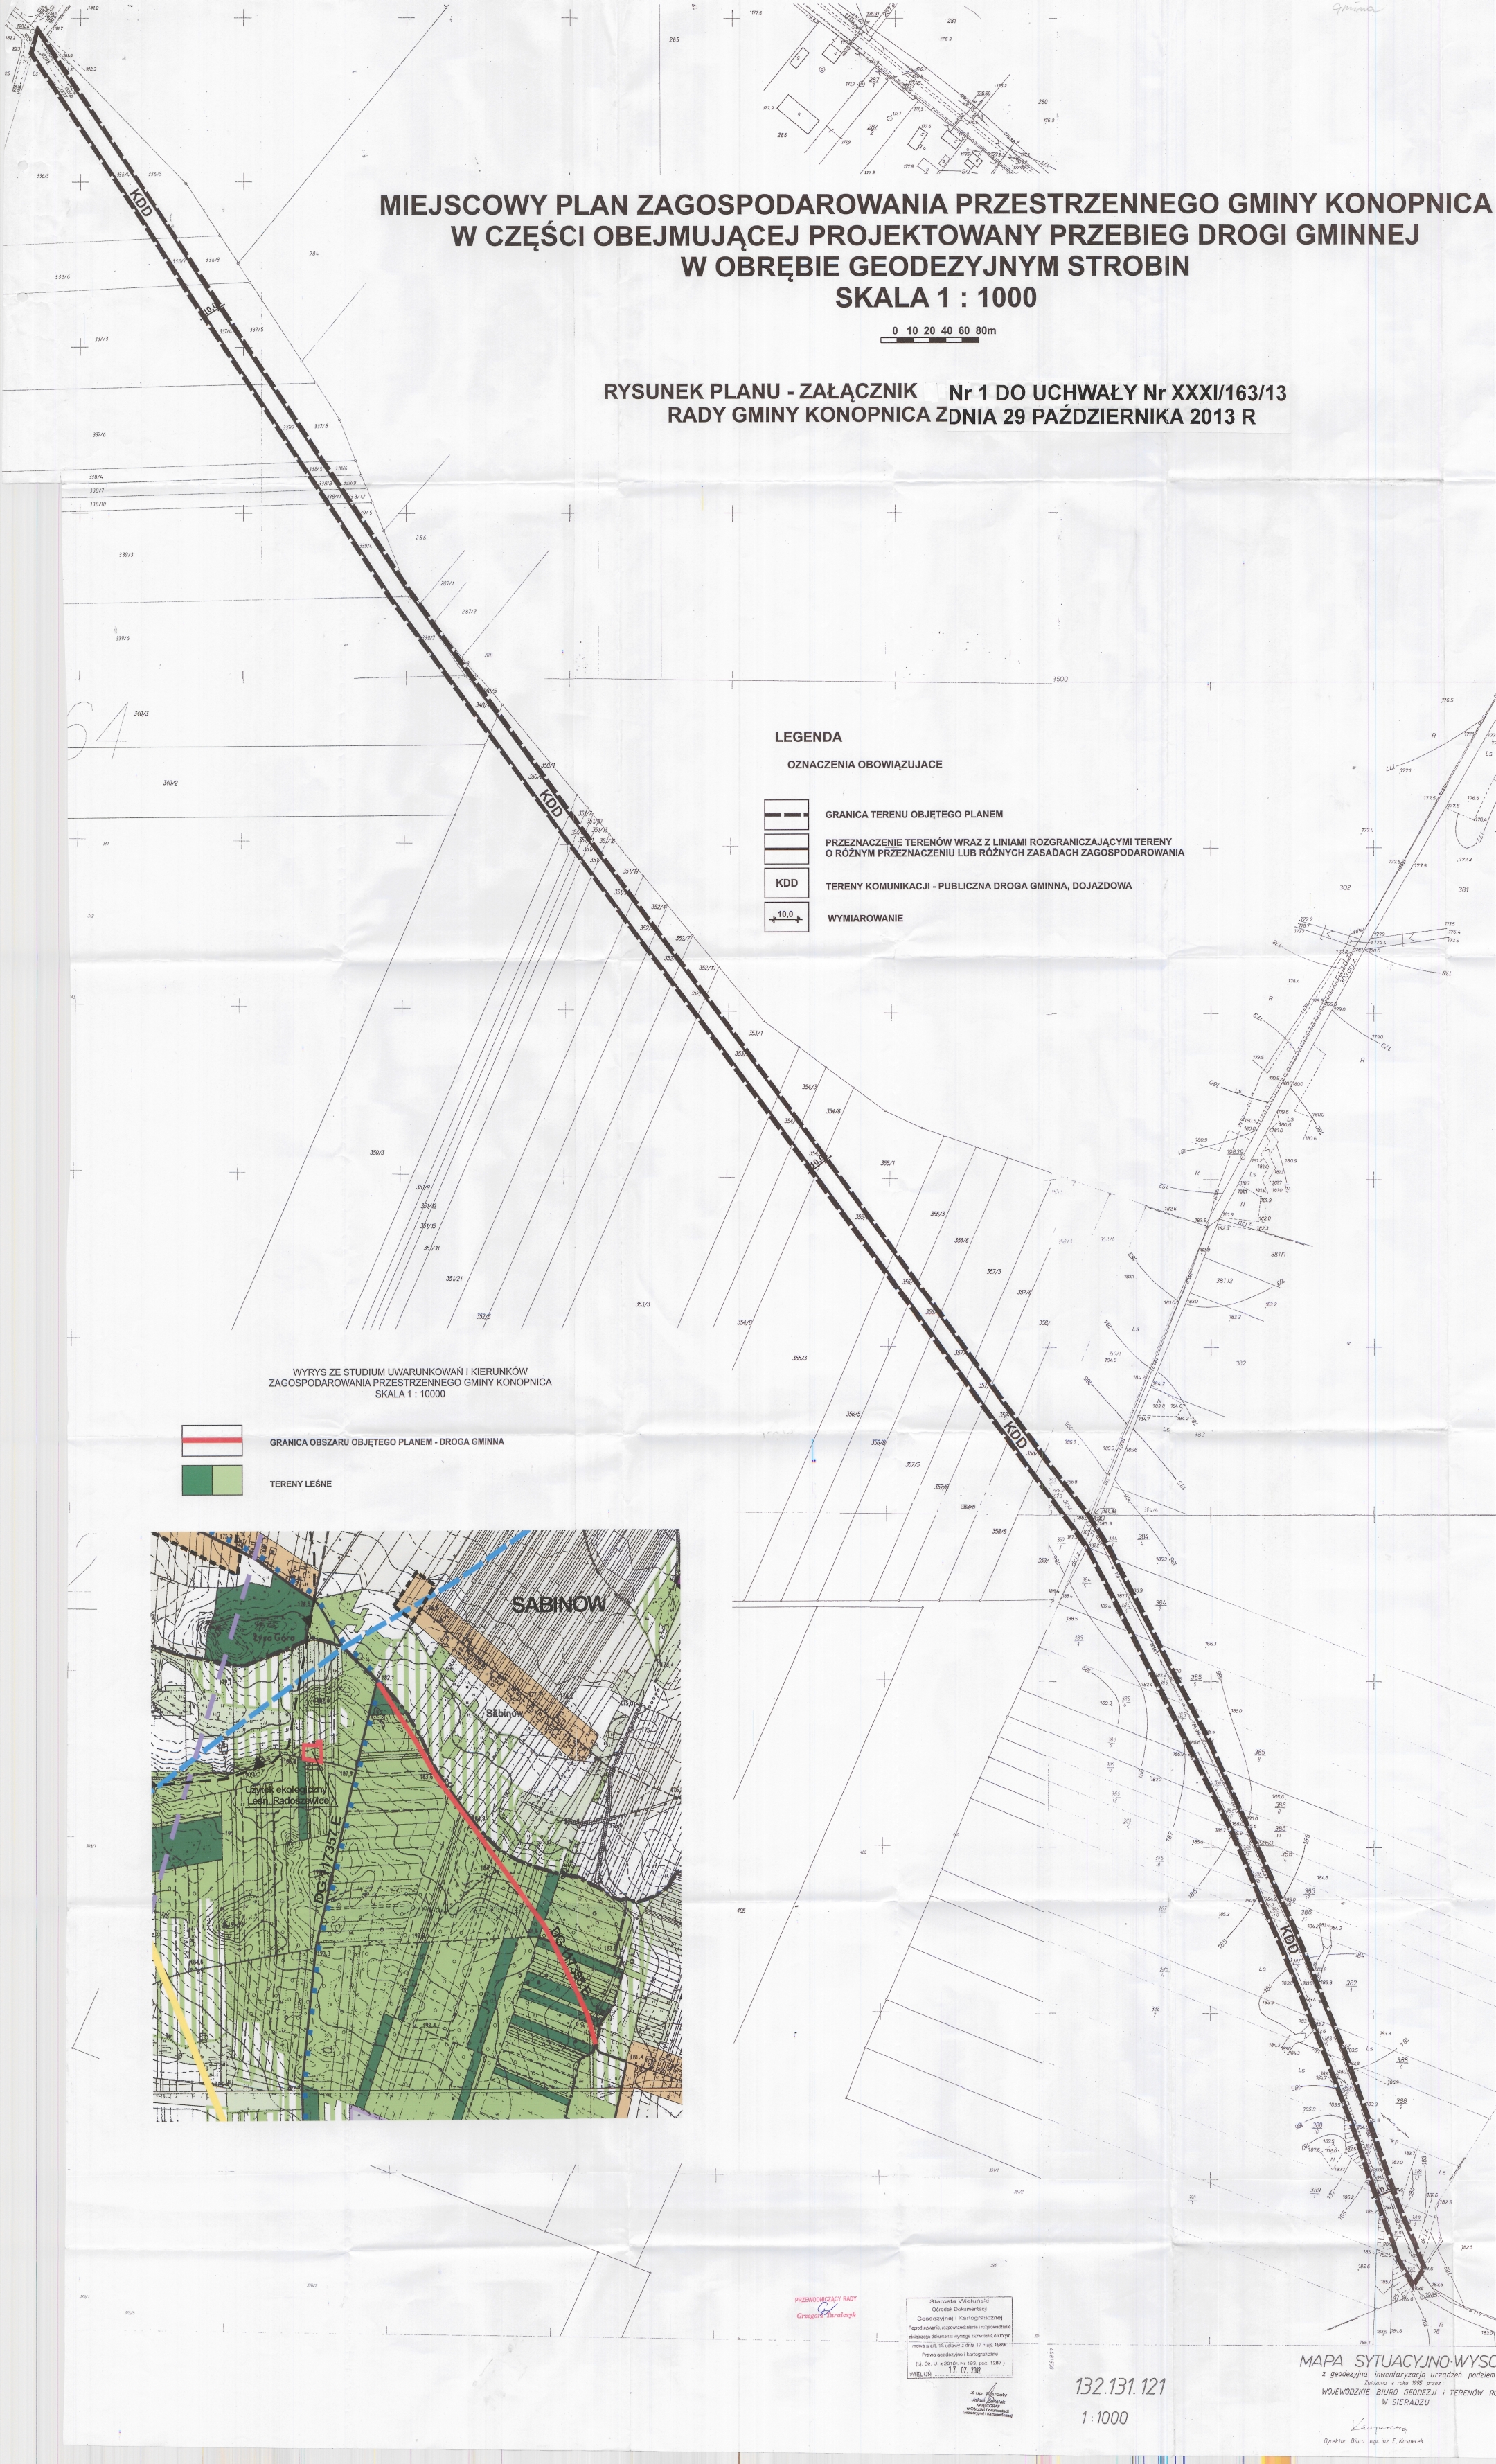This screenshot has width=1496, height=2464.
Task: Click the small red square on the inset map
Action: 313,1751
